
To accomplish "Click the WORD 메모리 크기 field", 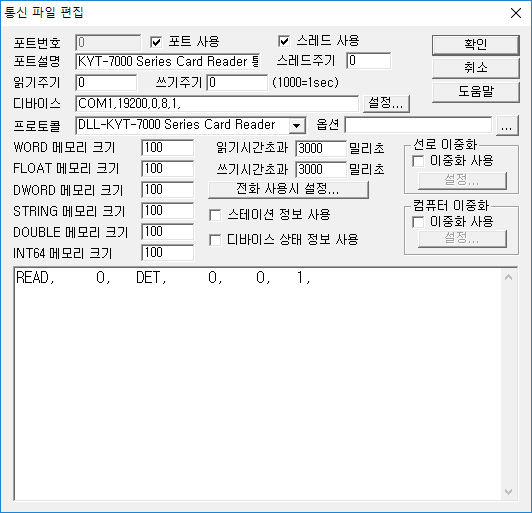I will 168,148.
